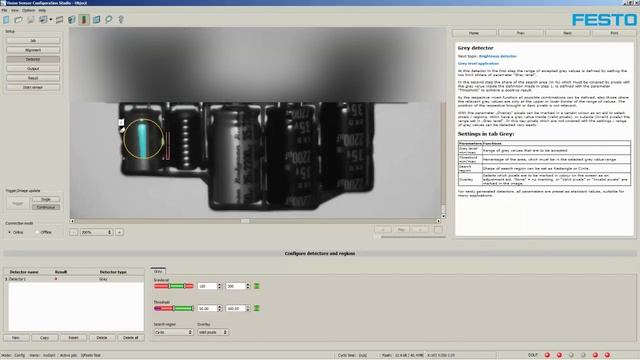Viewport: 640px width, 360px height.
Task: Click the green icon beside Threshold fields
Action: coord(257,309)
